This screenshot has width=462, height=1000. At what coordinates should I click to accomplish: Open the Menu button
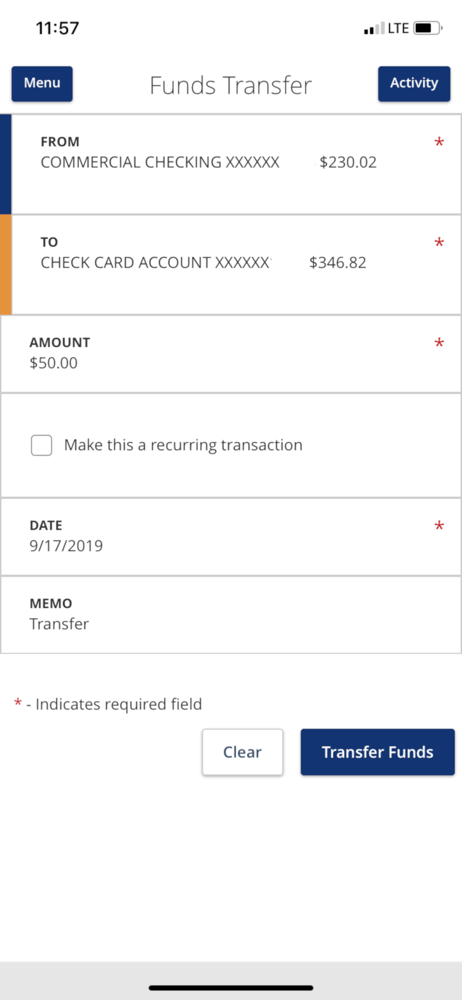(42, 84)
